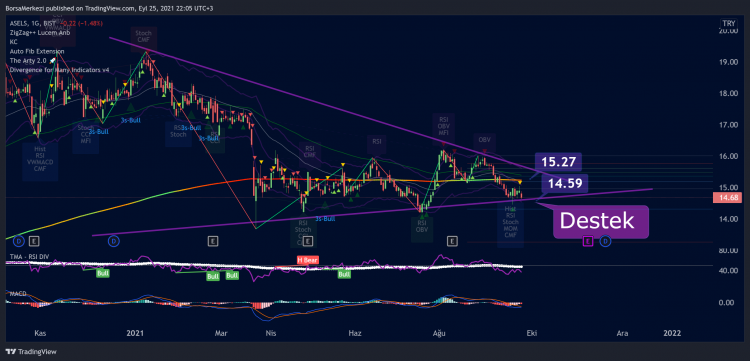Click the 19.00 price axis label
Image resolution: width=750 pixels, height=361 pixels.
[x=729, y=62]
